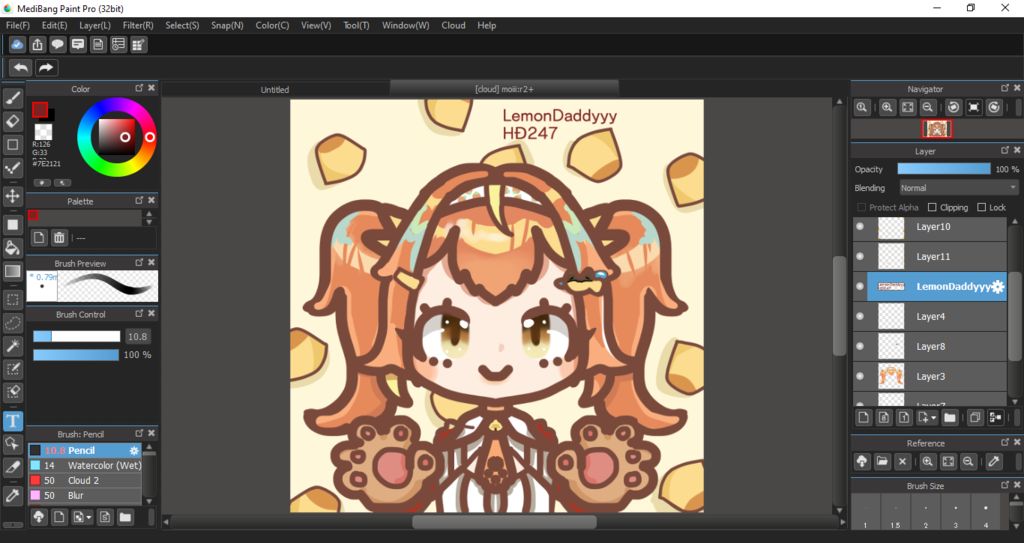Open the Layer(L) menu
Viewport: 1024px width, 543px height.
click(95, 25)
